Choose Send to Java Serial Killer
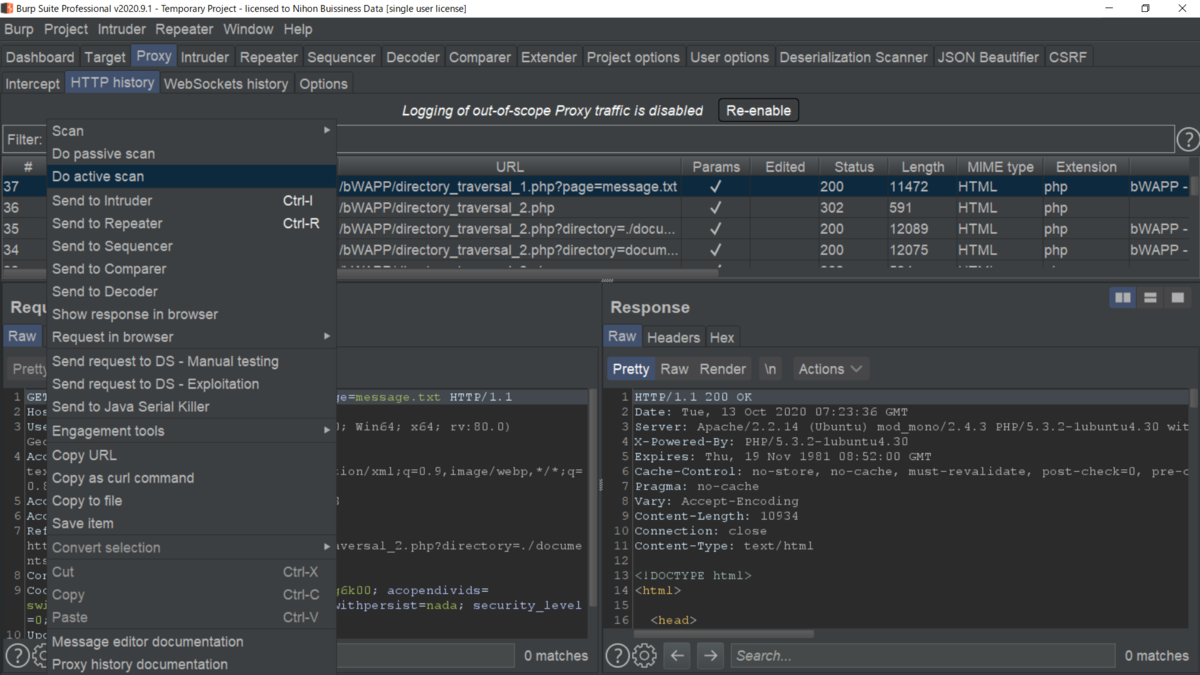This screenshot has width=1200, height=675. 191,407
